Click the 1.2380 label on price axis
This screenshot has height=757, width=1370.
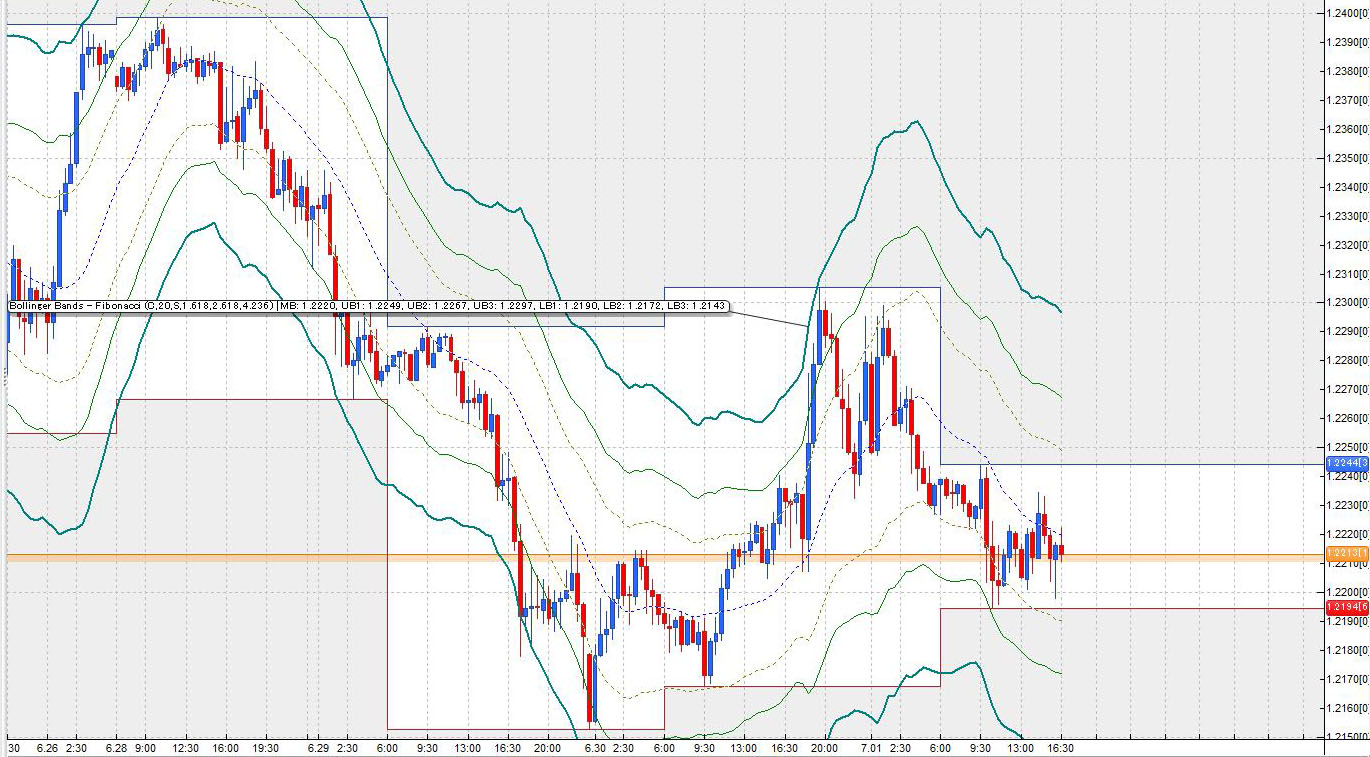(x=1347, y=71)
